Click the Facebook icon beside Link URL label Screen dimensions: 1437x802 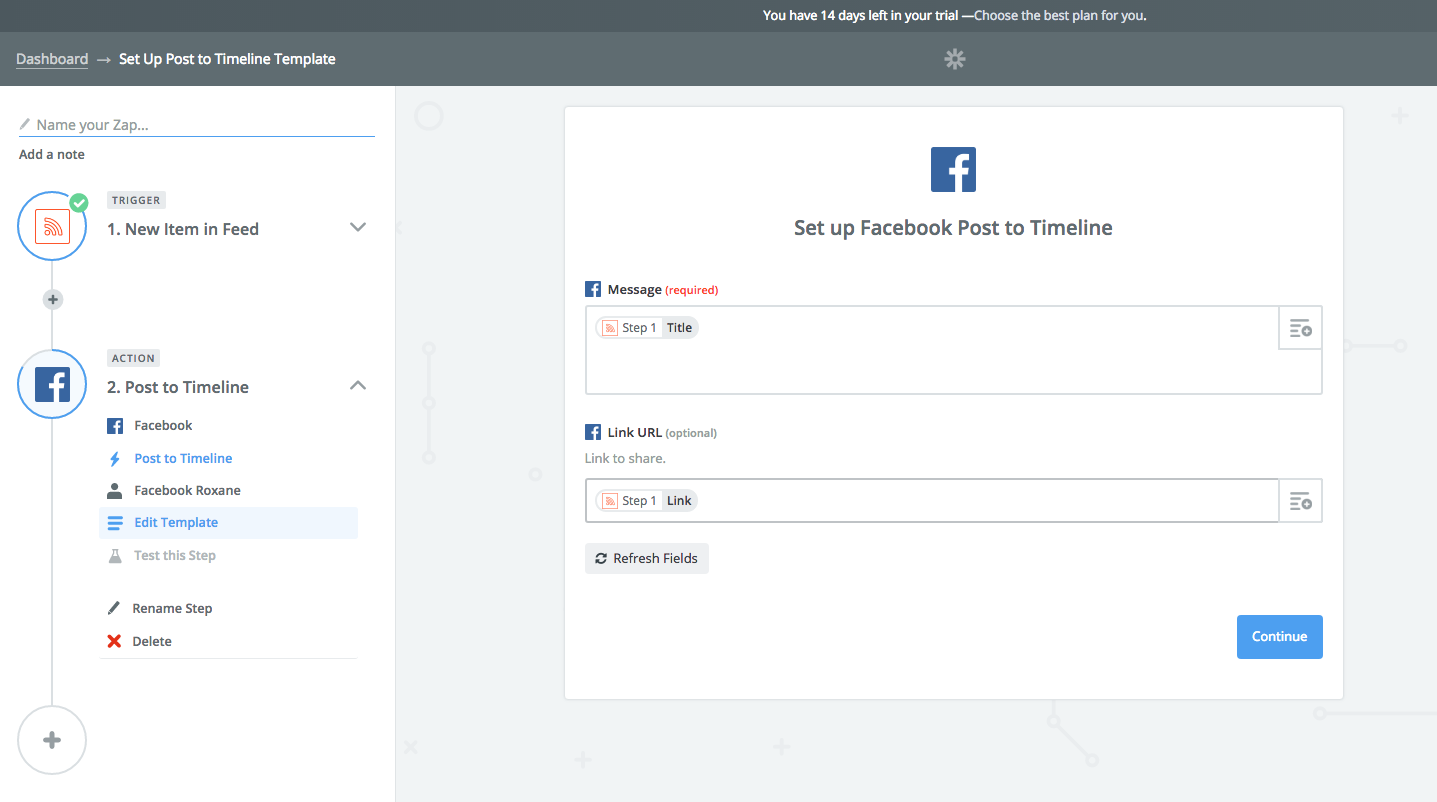point(593,433)
